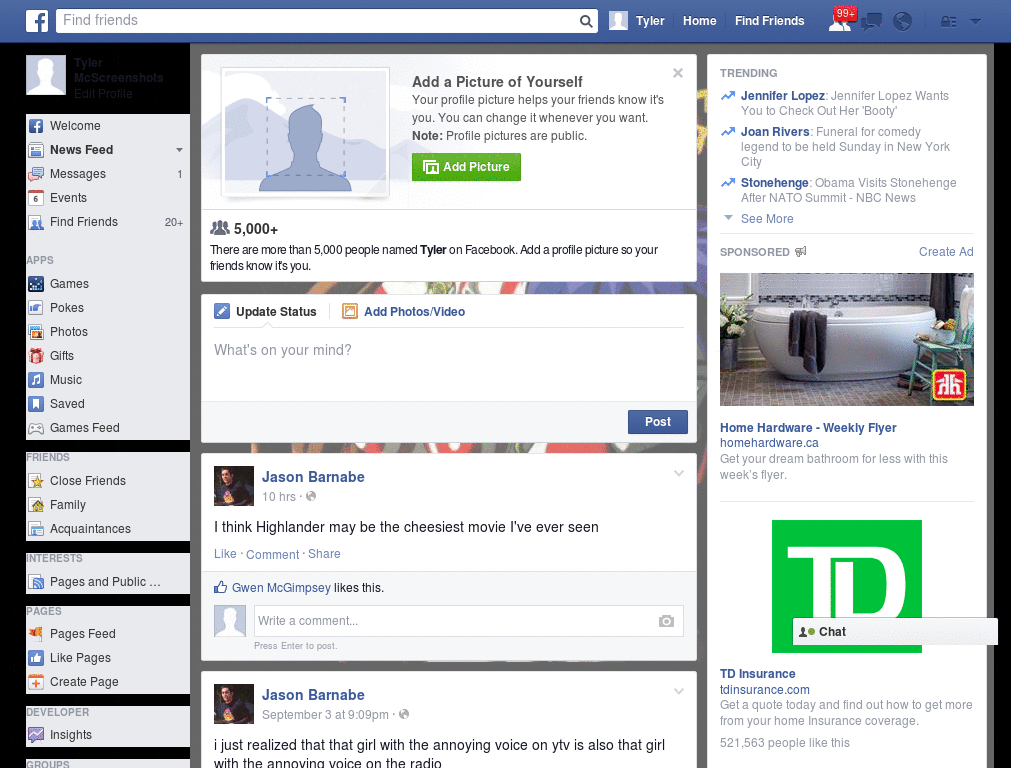Click Comment on the Highlander post
This screenshot has width=1024, height=768.
click(272, 554)
